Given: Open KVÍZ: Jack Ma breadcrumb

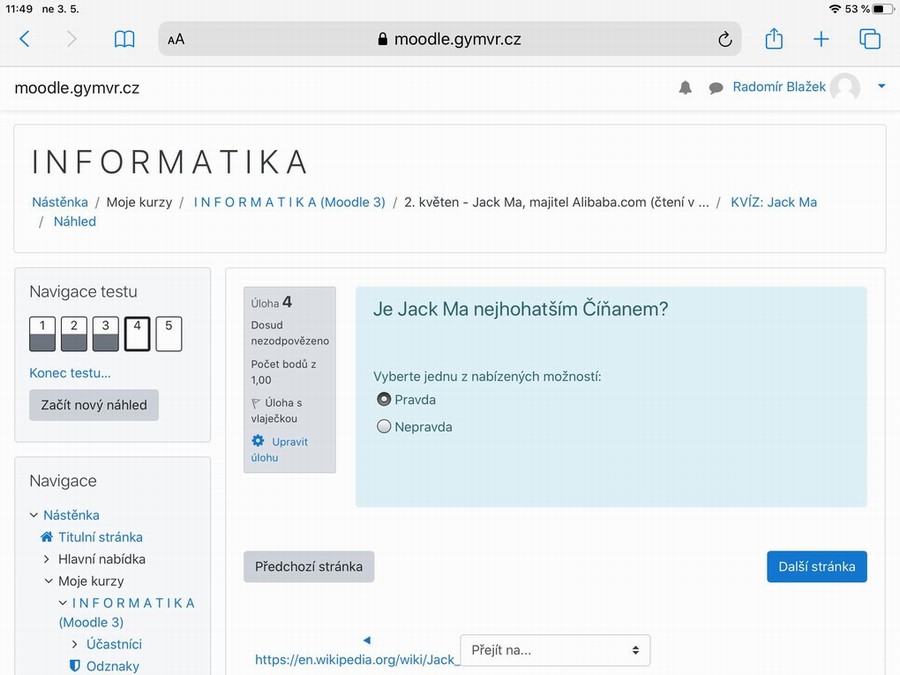Looking at the screenshot, I should pos(774,202).
